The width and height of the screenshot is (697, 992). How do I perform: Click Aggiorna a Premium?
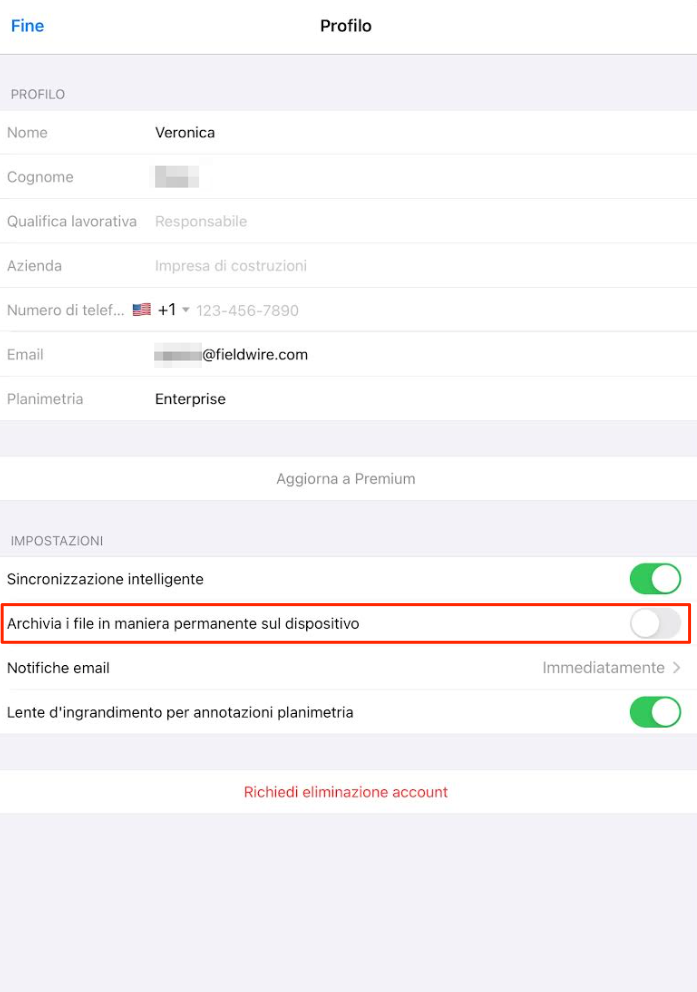tap(346, 479)
